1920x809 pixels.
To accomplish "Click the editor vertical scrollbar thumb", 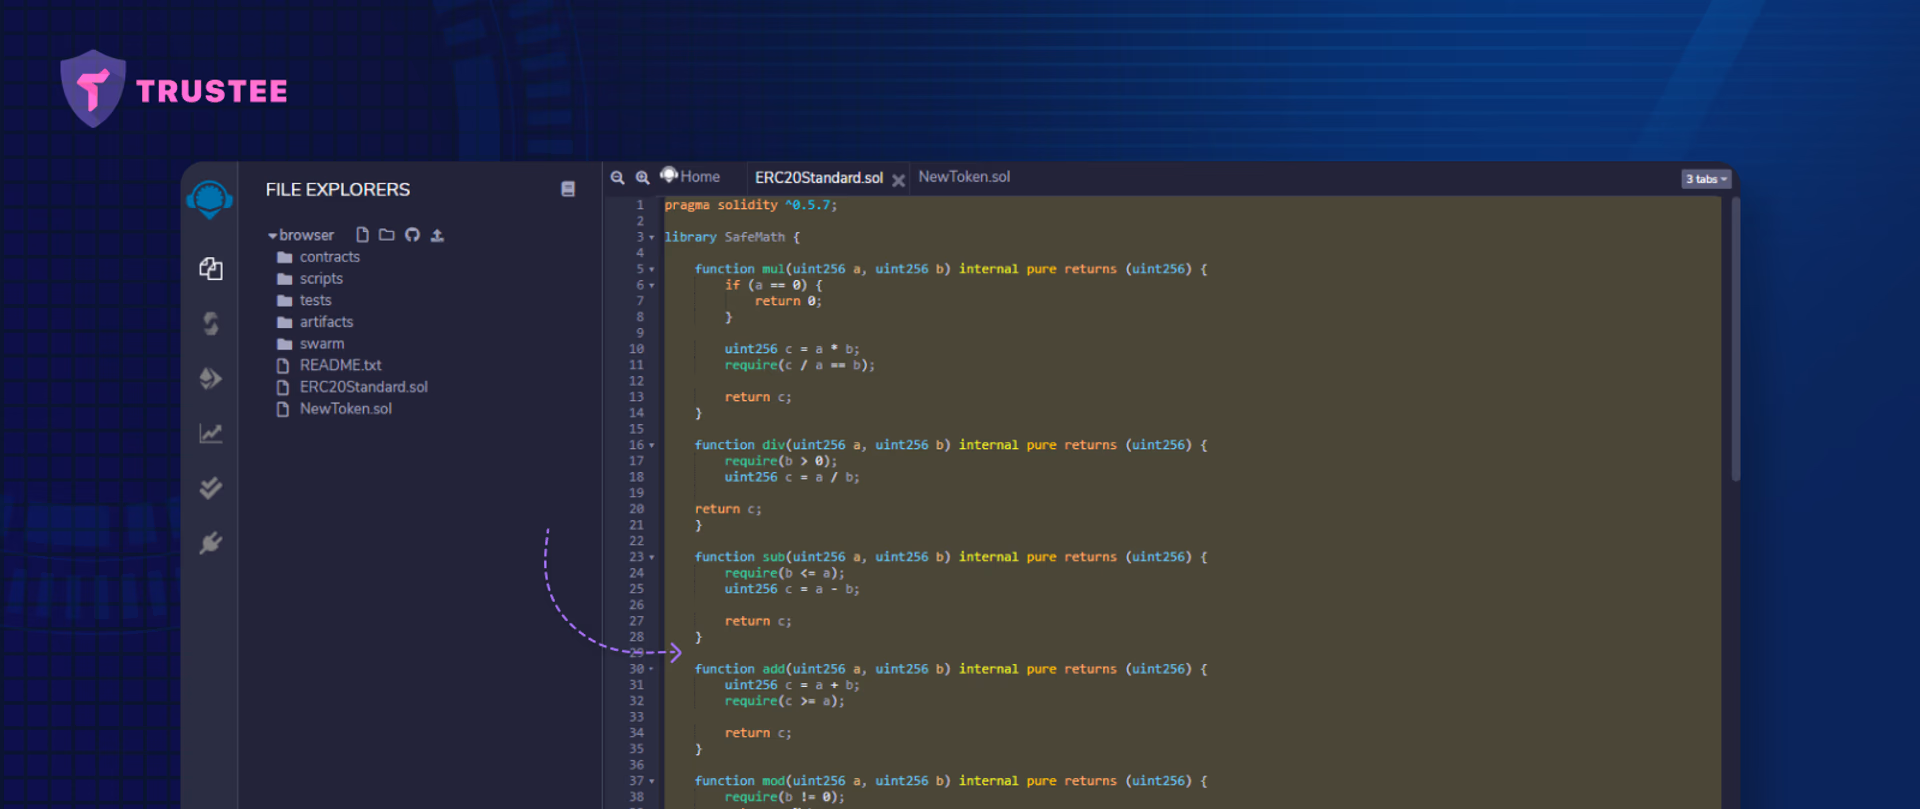I will coord(1735,338).
